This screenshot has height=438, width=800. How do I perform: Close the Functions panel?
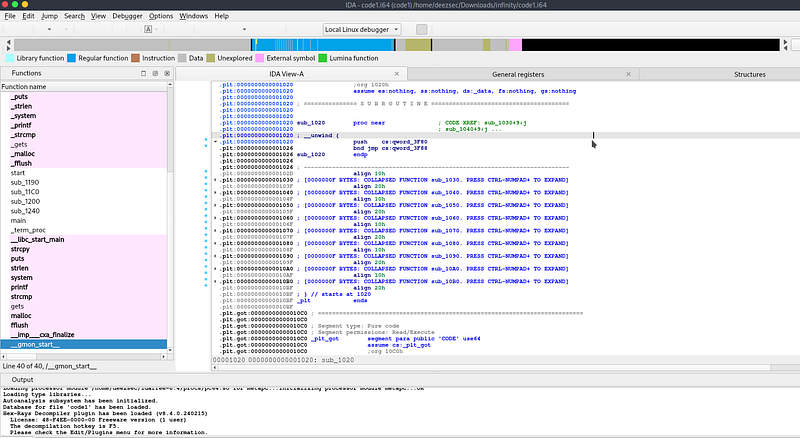pyautogui.click(x=167, y=74)
